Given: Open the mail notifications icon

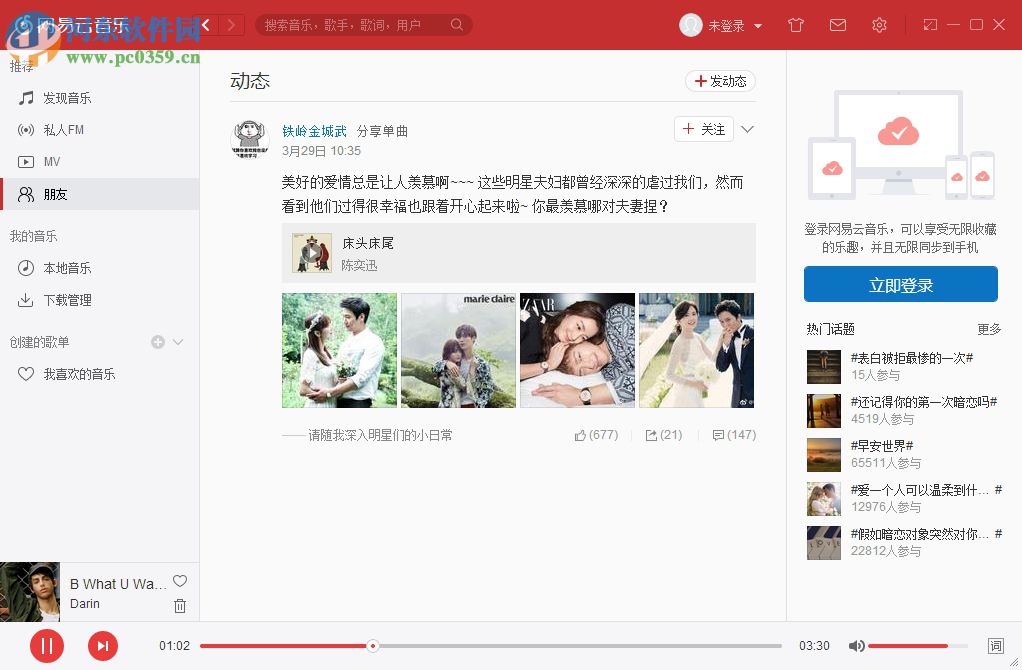Looking at the screenshot, I should [838, 24].
